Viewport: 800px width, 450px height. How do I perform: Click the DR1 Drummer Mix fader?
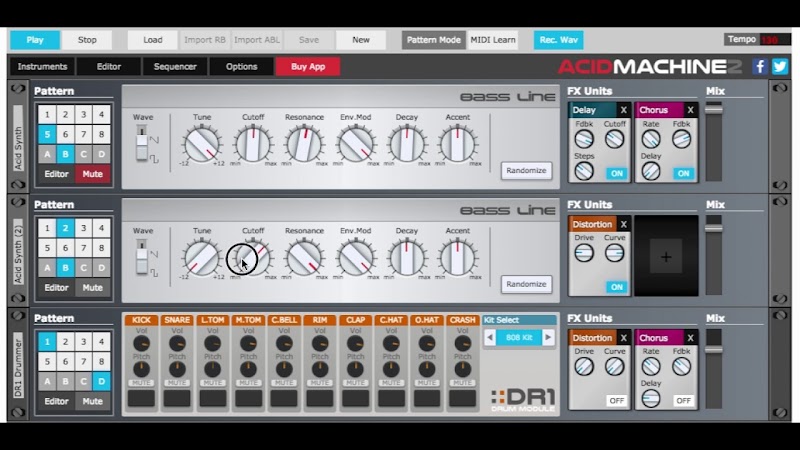pos(714,349)
